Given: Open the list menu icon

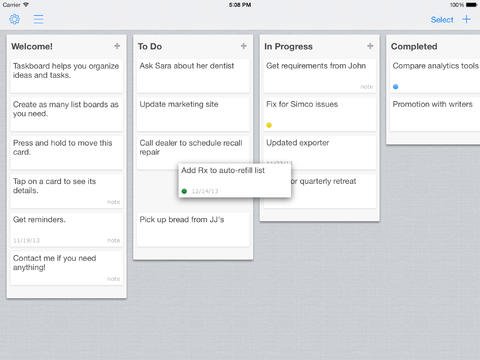Looking at the screenshot, I should tap(38, 19).
